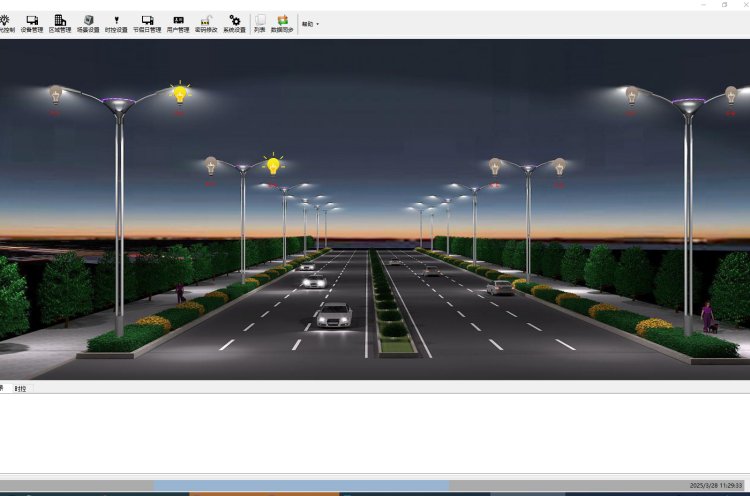This screenshot has width=750, height=496.
Task: Toggle lit yellow bulb on nearest left lamp
Action: [x=180, y=94]
